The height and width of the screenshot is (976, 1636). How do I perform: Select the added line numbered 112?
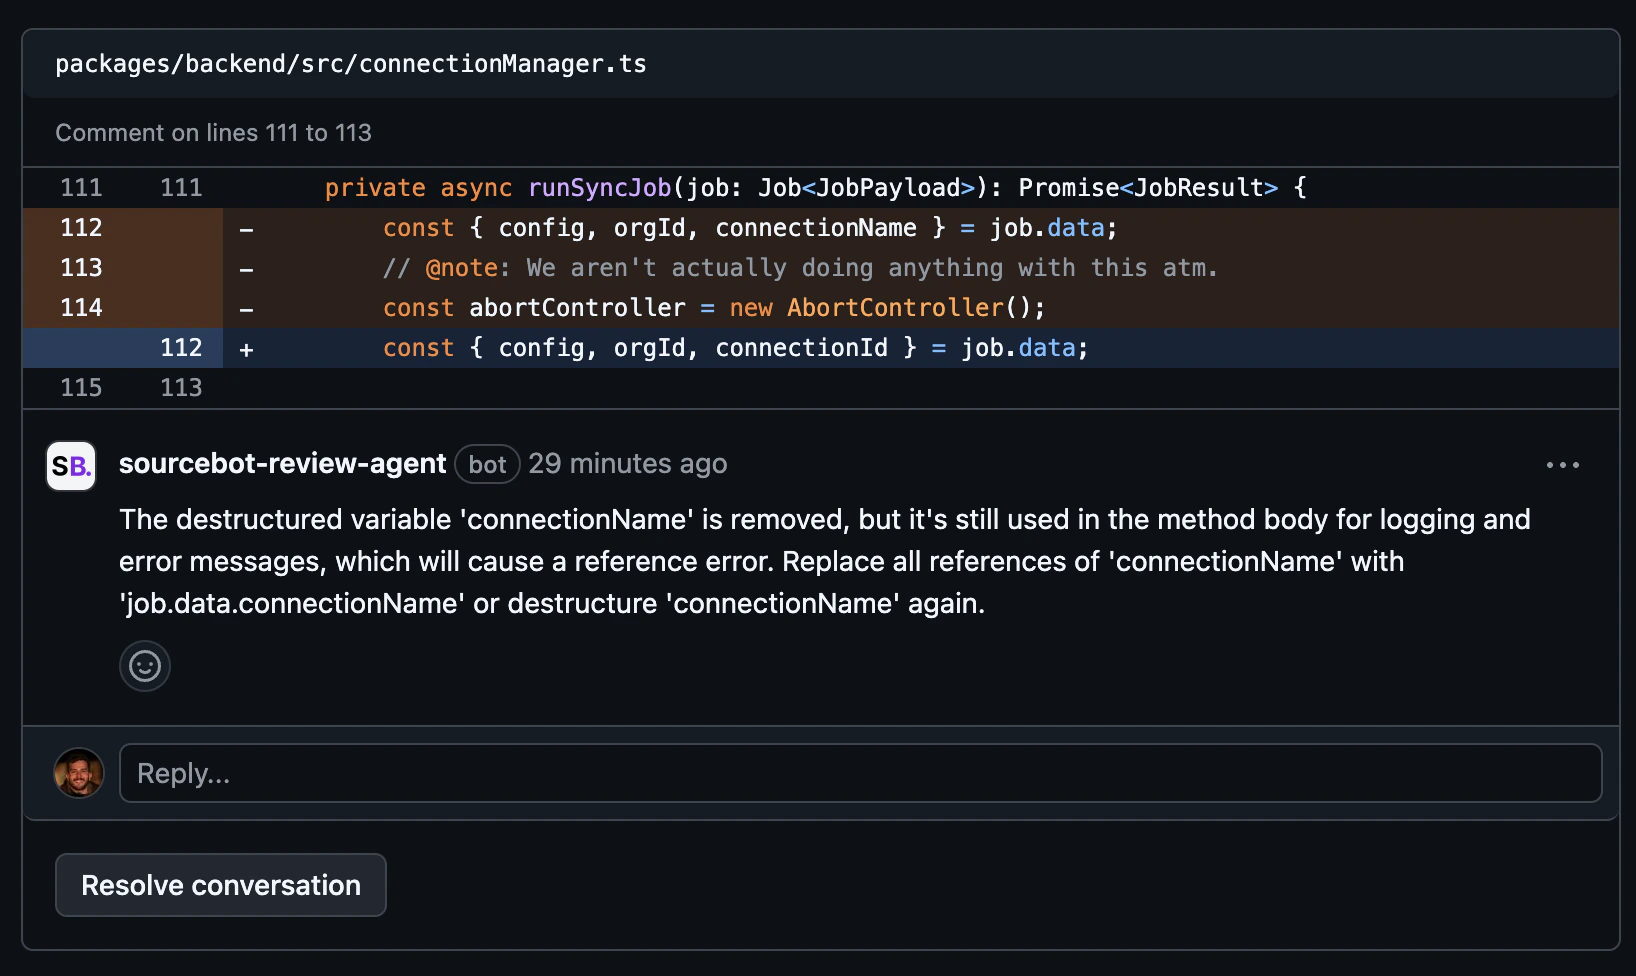181,348
